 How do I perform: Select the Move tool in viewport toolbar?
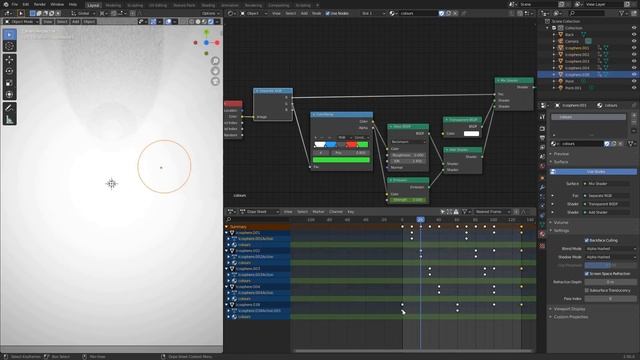point(9,60)
